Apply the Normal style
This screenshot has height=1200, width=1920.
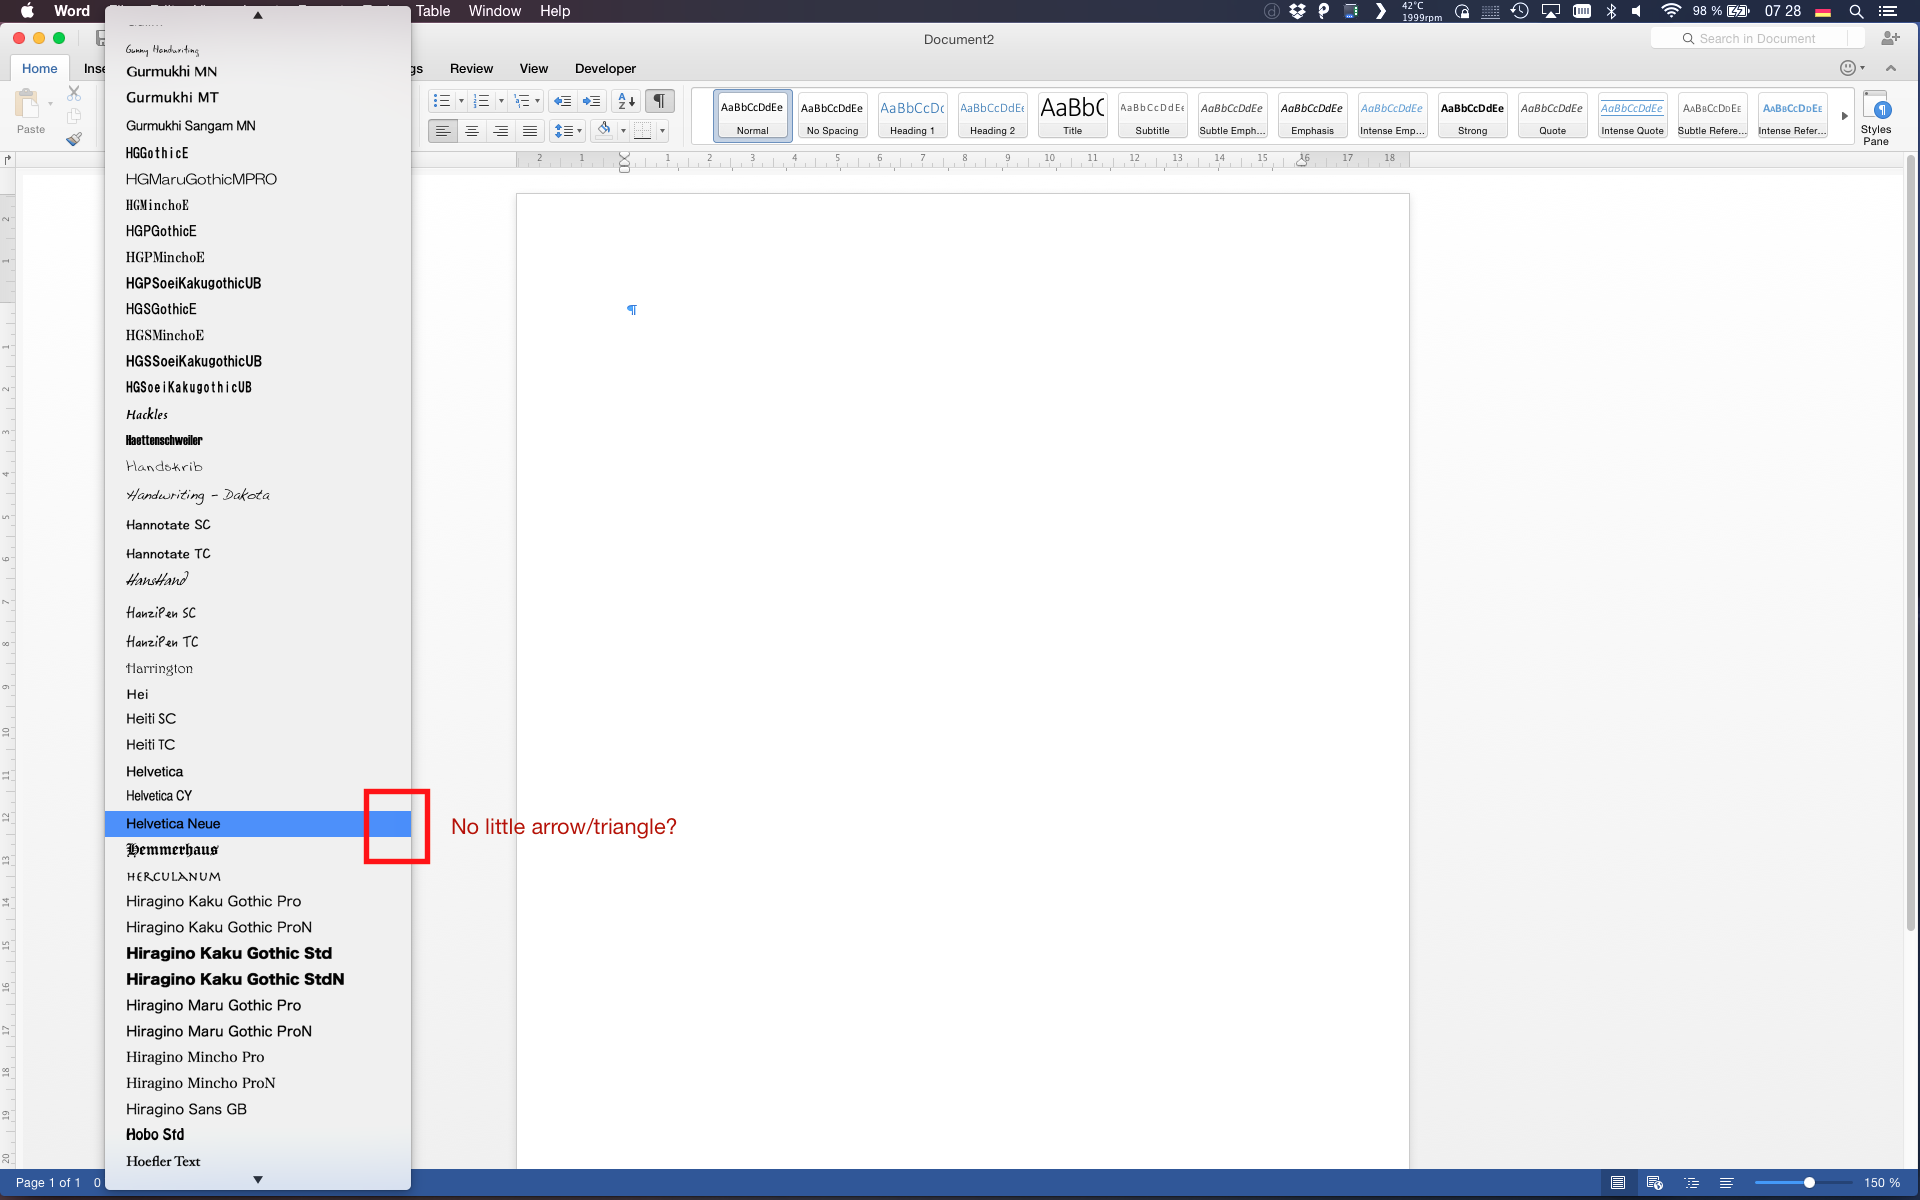(753, 116)
